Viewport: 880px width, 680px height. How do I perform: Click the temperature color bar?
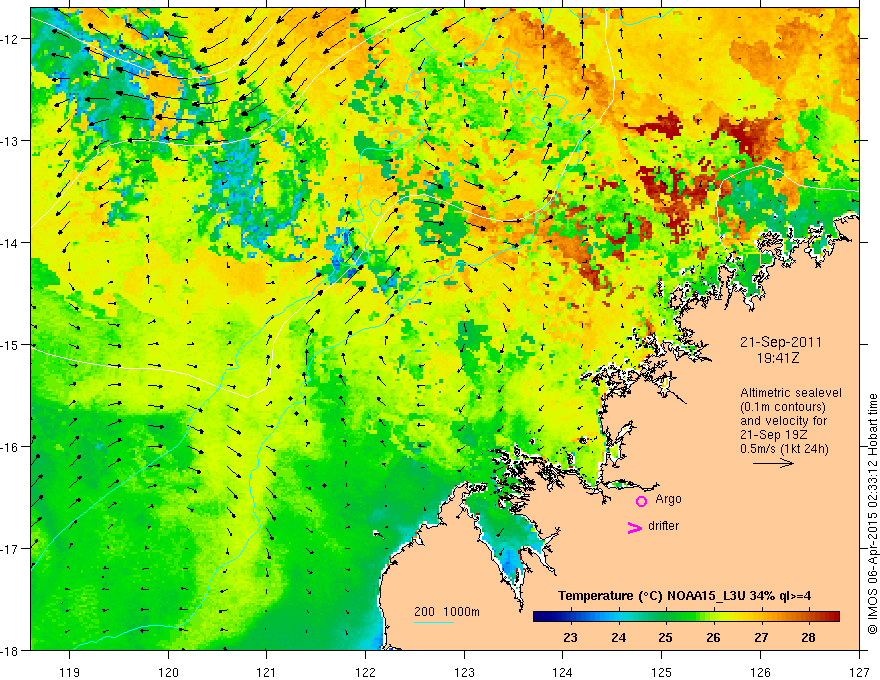[686, 617]
